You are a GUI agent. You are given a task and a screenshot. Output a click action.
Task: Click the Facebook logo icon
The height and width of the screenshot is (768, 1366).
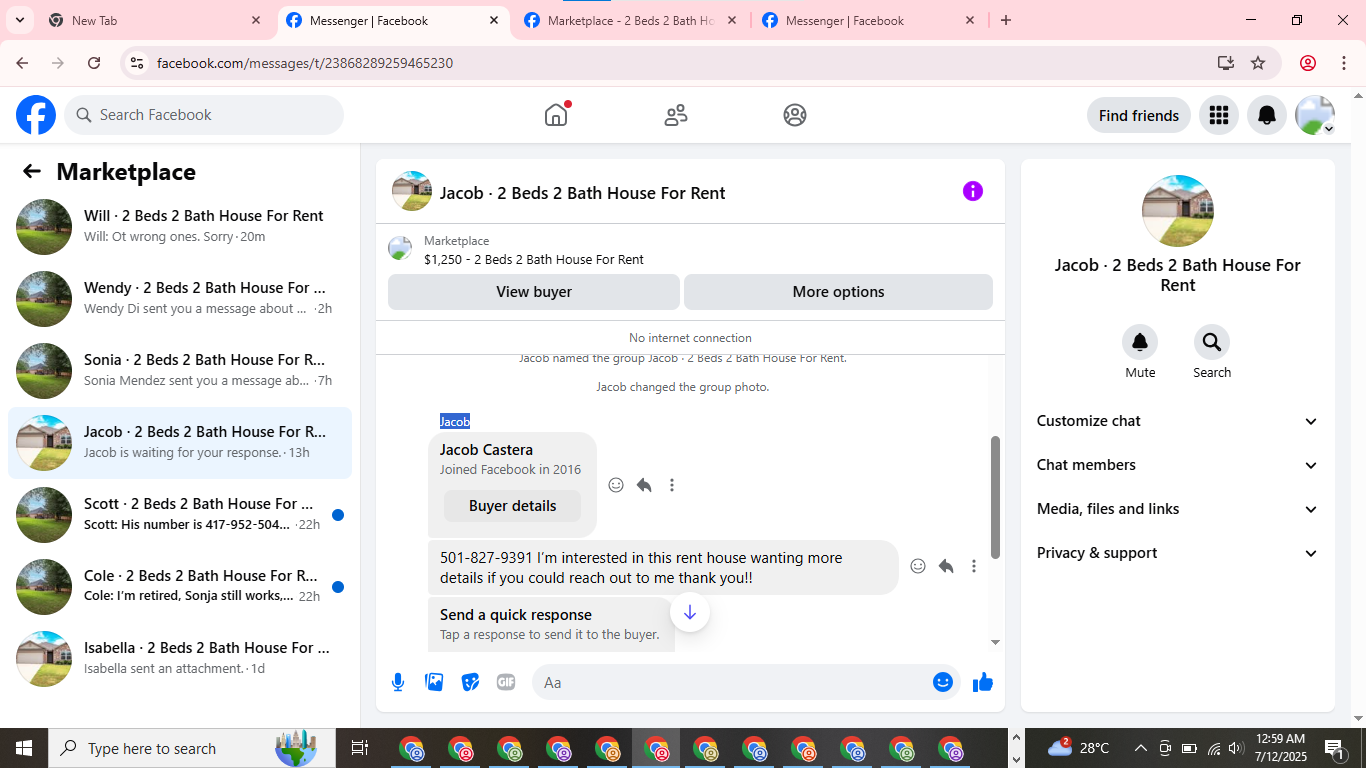[x=36, y=115]
